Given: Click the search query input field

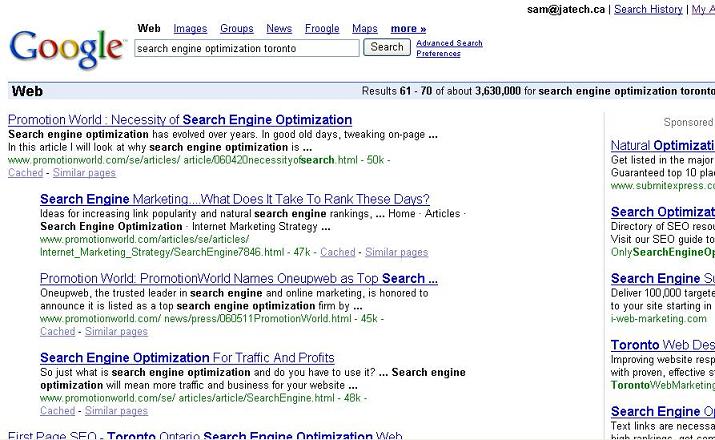Looking at the screenshot, I should click(x=247, y=48).
